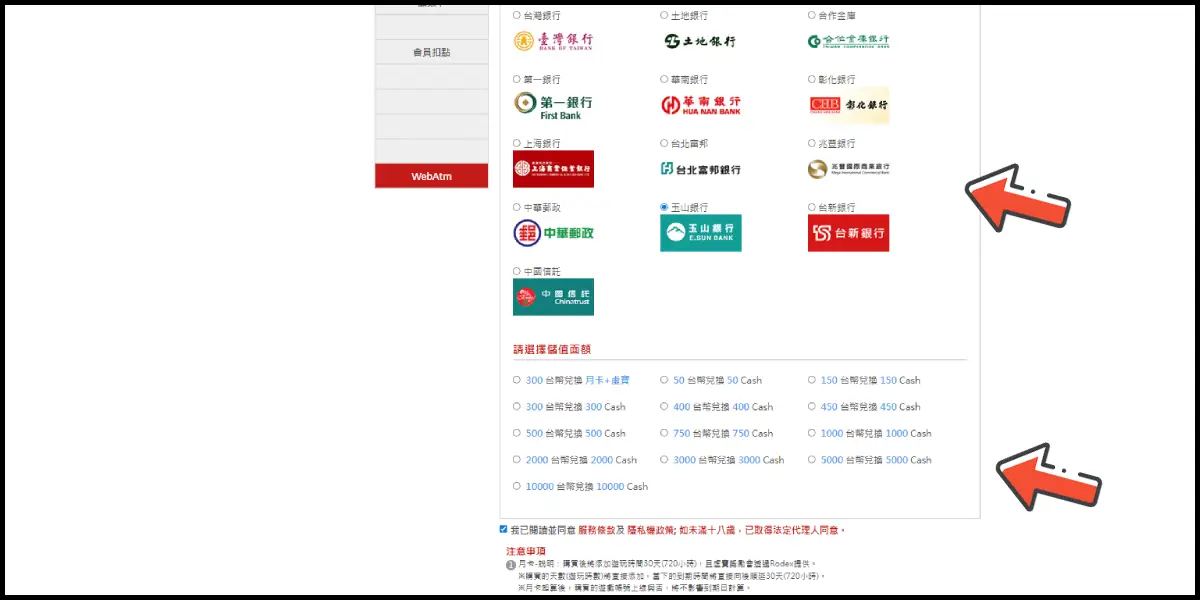Choose the 150 台幣兌換 150 Cash option

[812, 380]
